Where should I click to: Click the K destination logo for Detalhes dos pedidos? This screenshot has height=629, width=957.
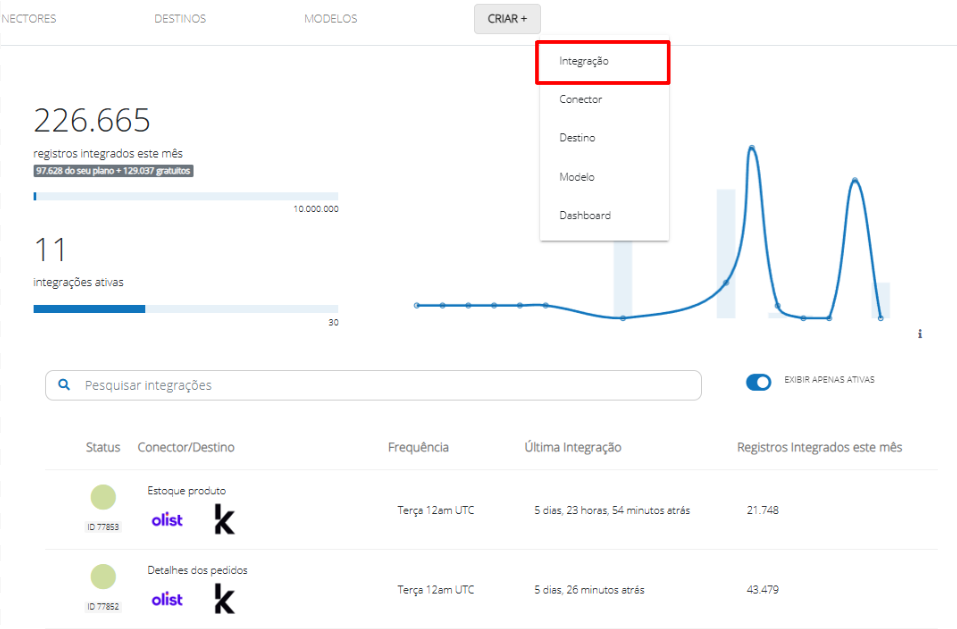tap(225, 599)
